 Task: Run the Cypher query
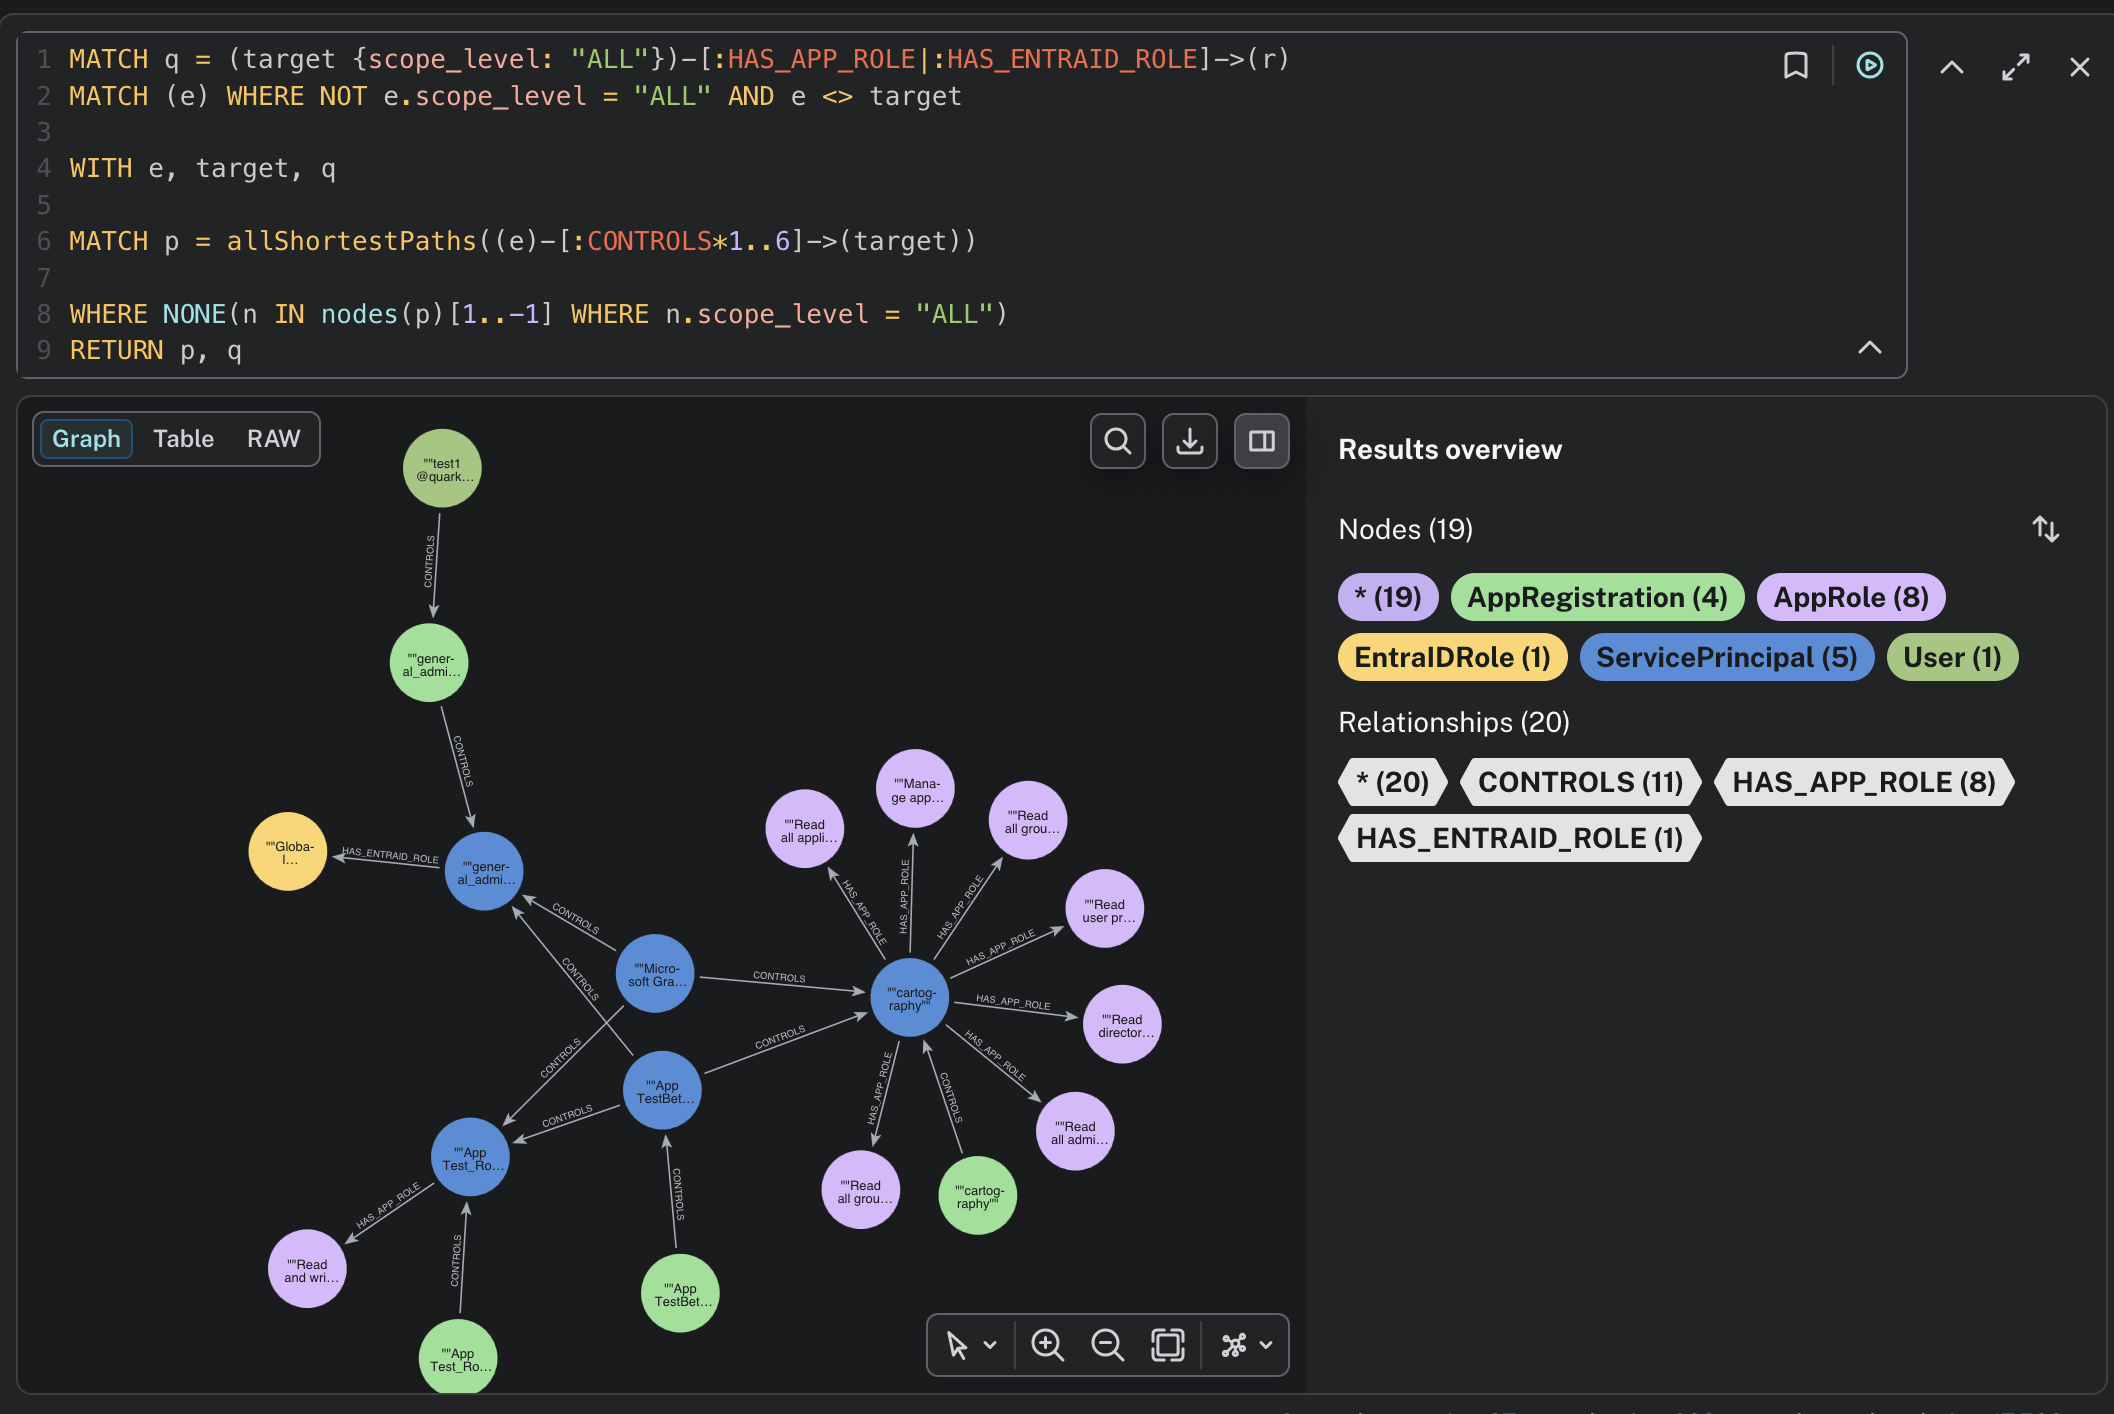pos(1868,65)
